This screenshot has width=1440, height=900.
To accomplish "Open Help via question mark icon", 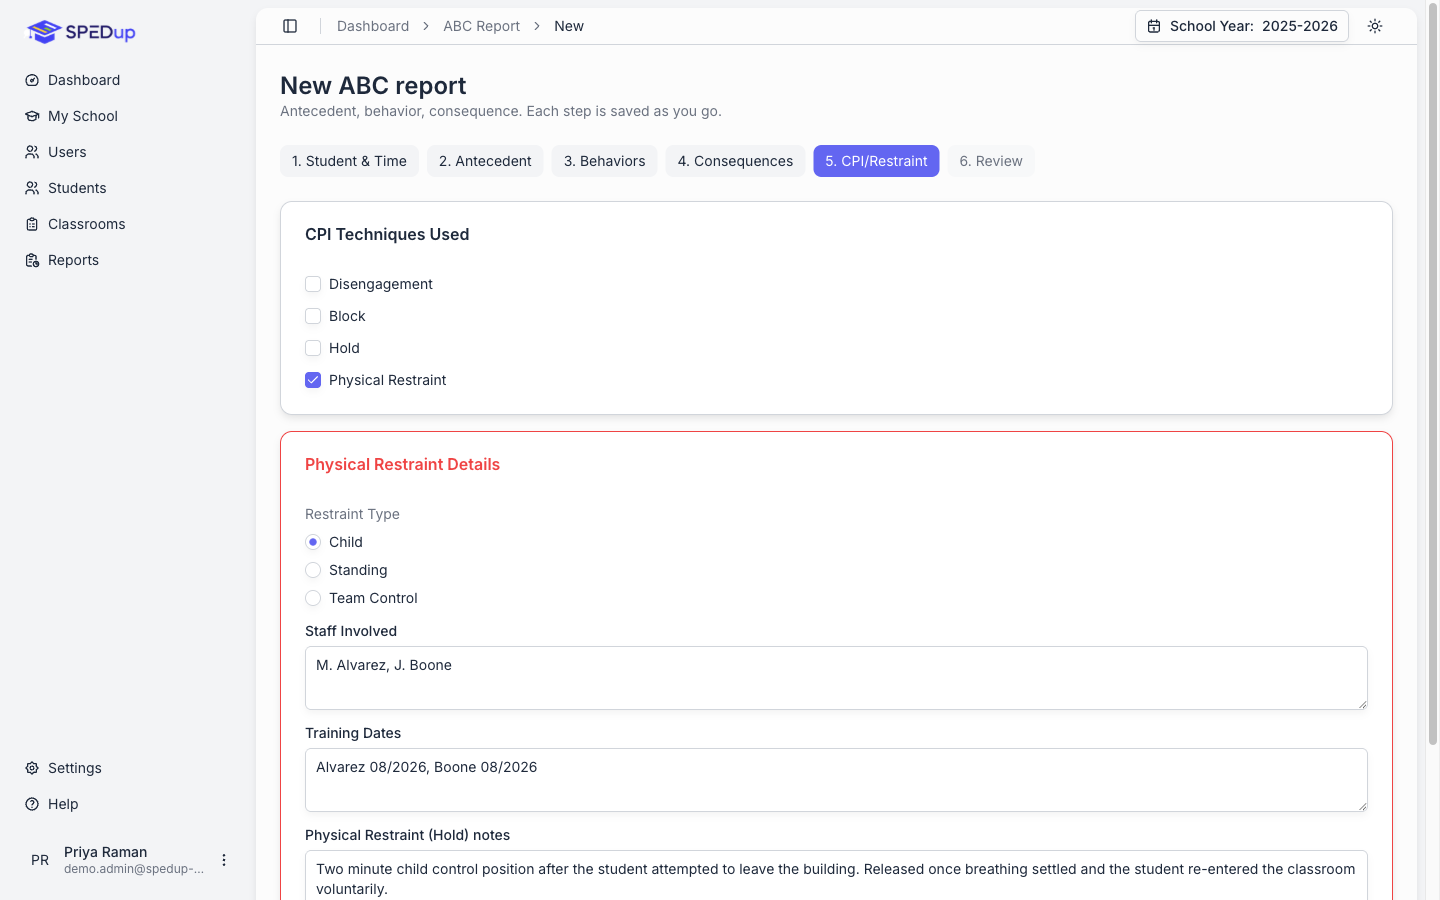I will 32,804.
